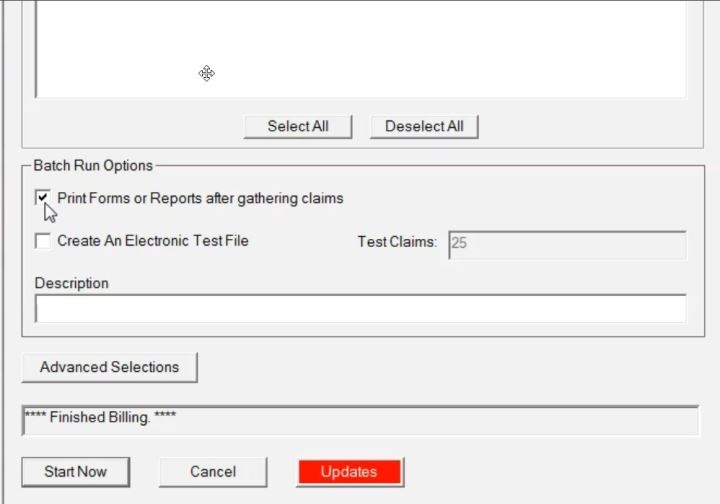Click the '25' value in Test Claims

459,243
